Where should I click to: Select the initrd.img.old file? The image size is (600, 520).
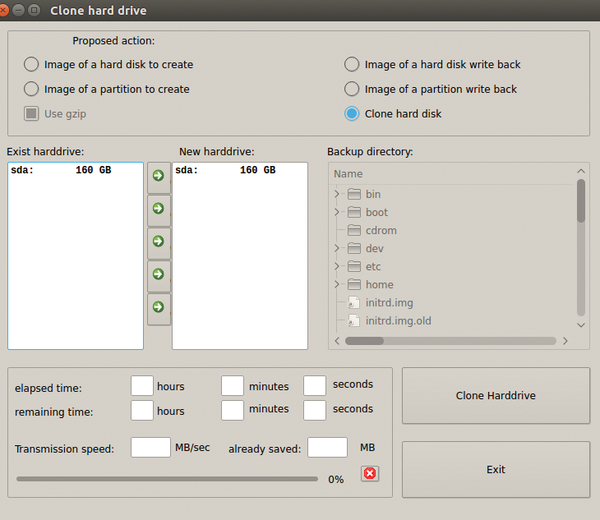[x=397, y=321]
